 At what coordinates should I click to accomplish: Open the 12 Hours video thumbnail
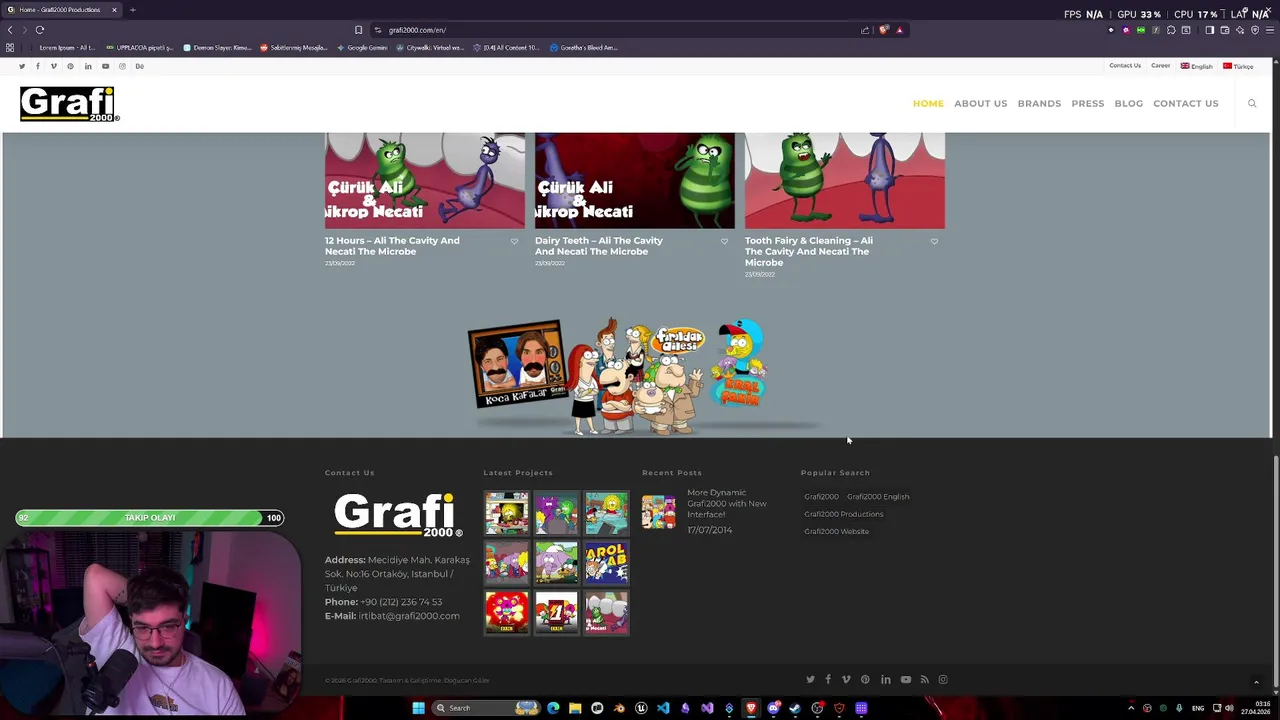(424, 180)
